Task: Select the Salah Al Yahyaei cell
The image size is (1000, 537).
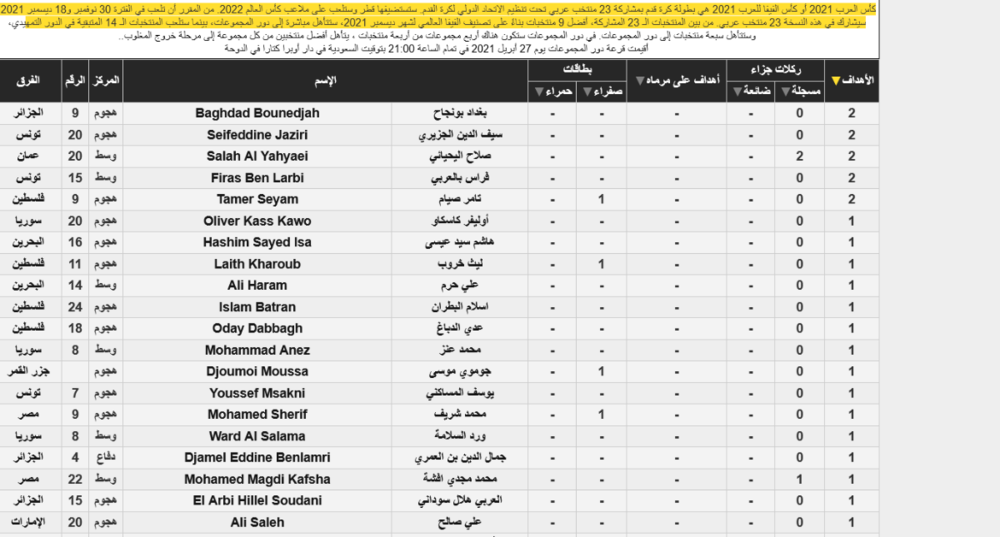Action: (257, 156)
